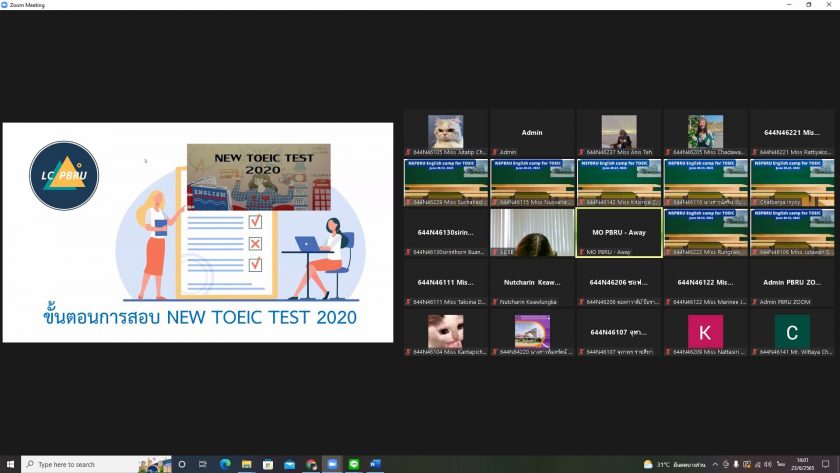Open Google Chrome from the taskbar
This screenshot has width=840, height=473.
click(311, 464)
